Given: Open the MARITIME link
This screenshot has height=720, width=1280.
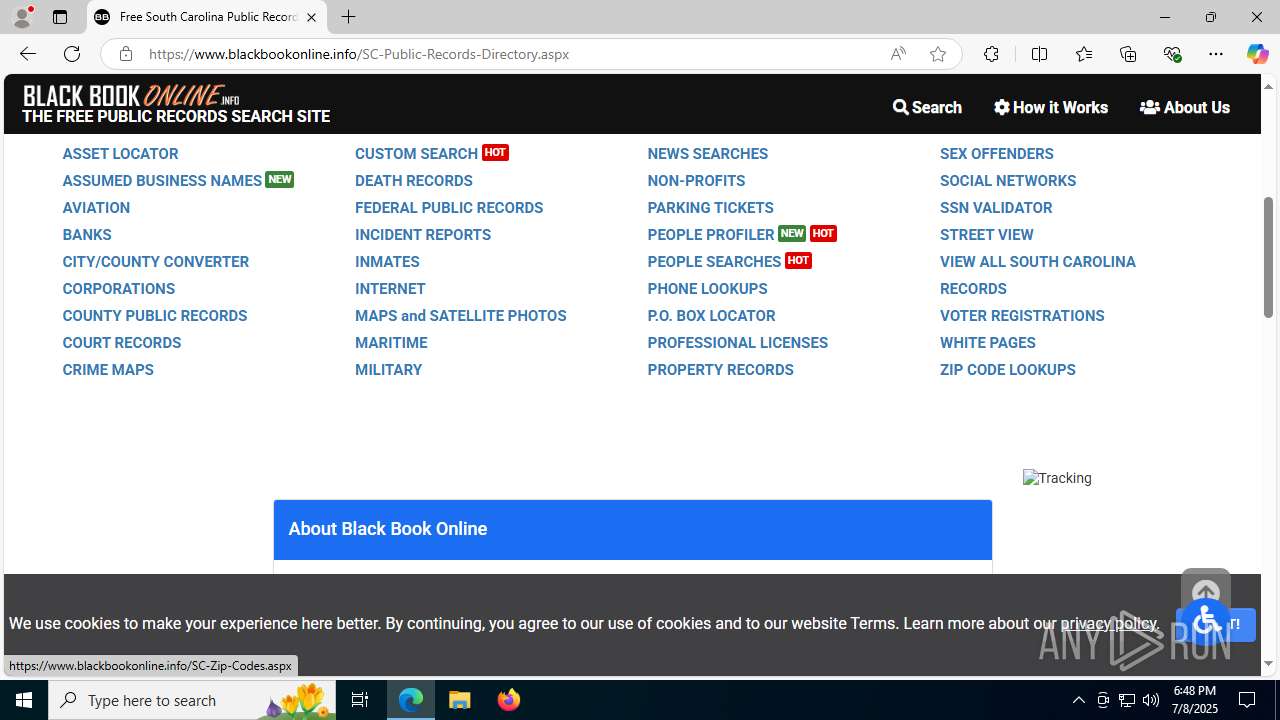Looking at the screenshot, I should (x=391, y=343).
